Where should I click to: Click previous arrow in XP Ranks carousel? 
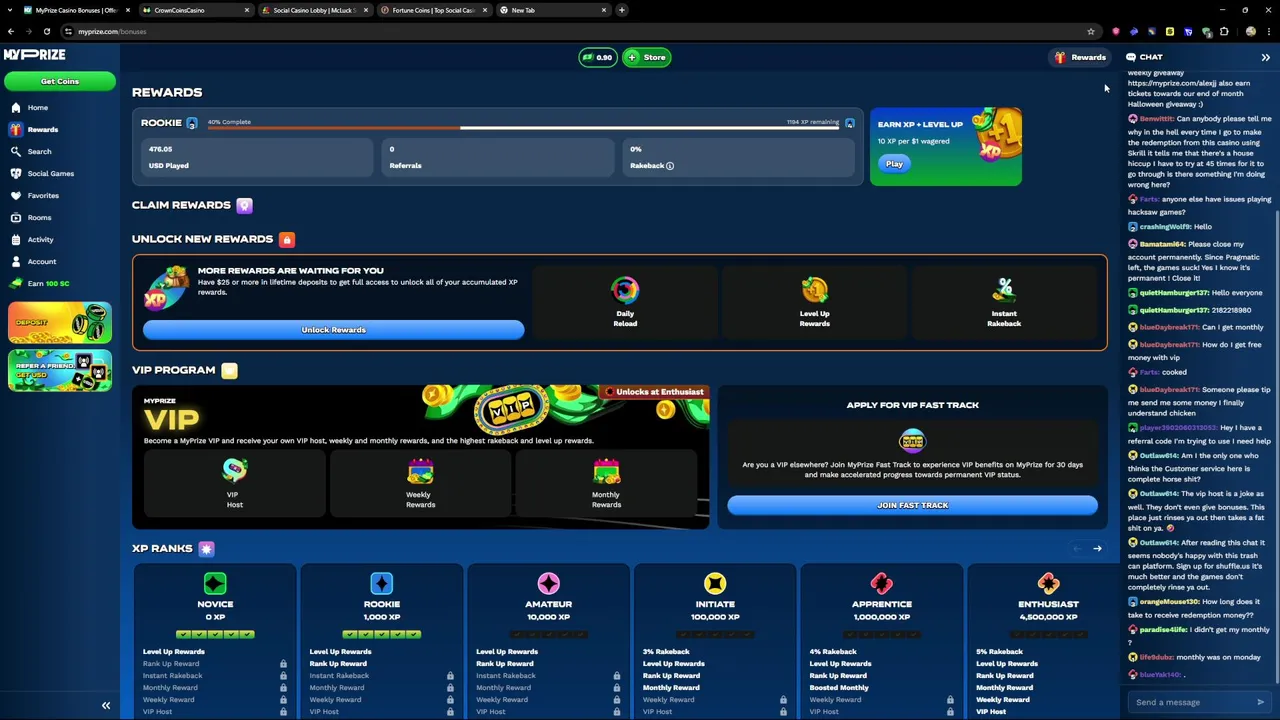point(1077,548)
